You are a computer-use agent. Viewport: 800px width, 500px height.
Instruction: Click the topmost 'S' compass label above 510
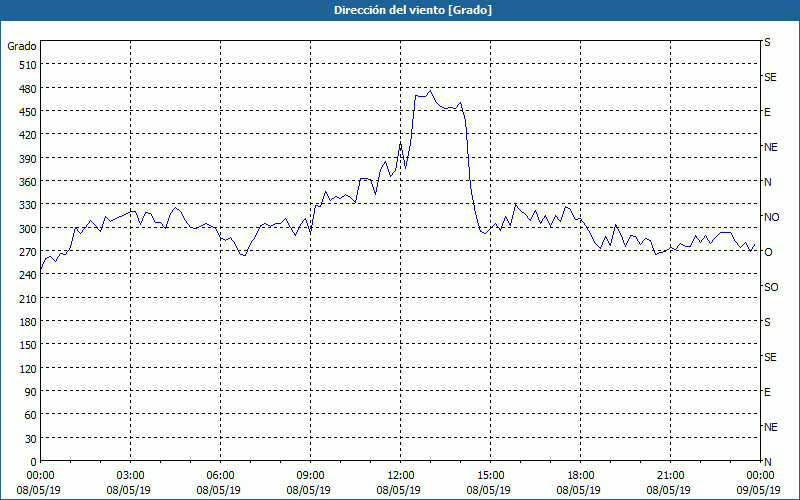coord(767,42)
